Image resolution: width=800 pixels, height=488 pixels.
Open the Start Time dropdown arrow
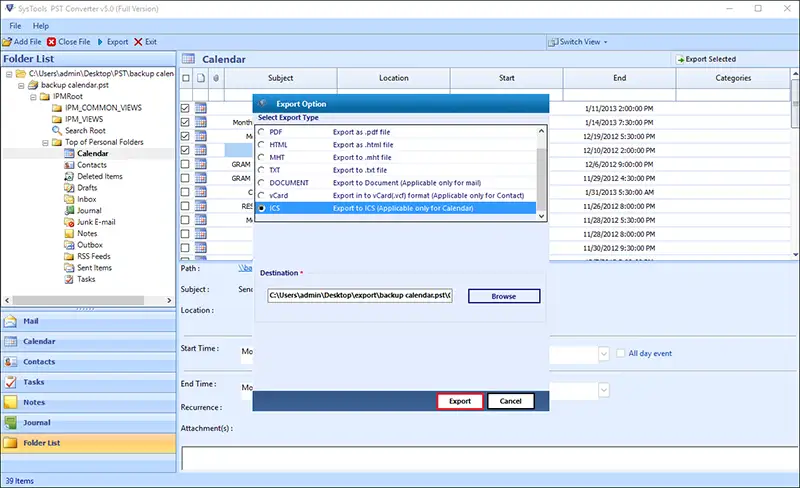coord(604,353)
